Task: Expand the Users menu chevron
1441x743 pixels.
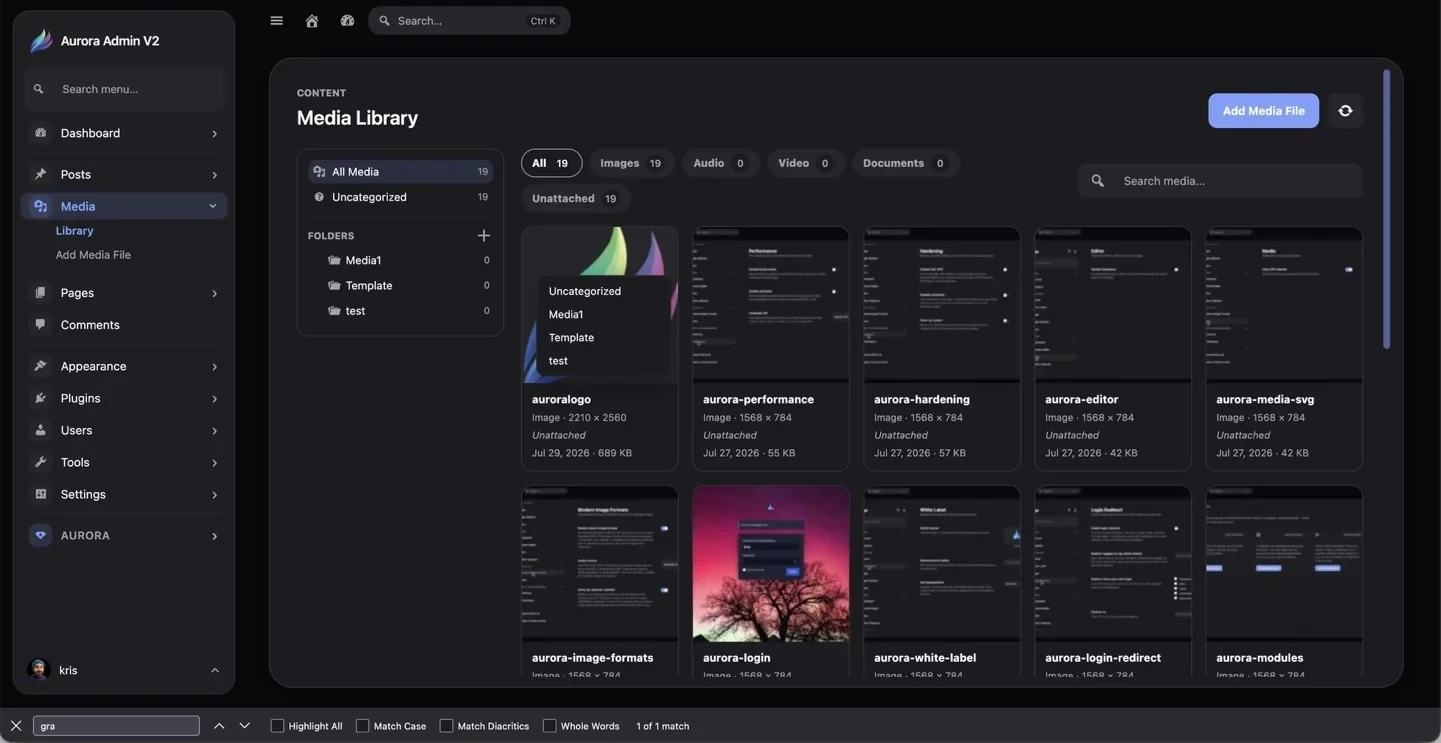Action: (214, 431)
